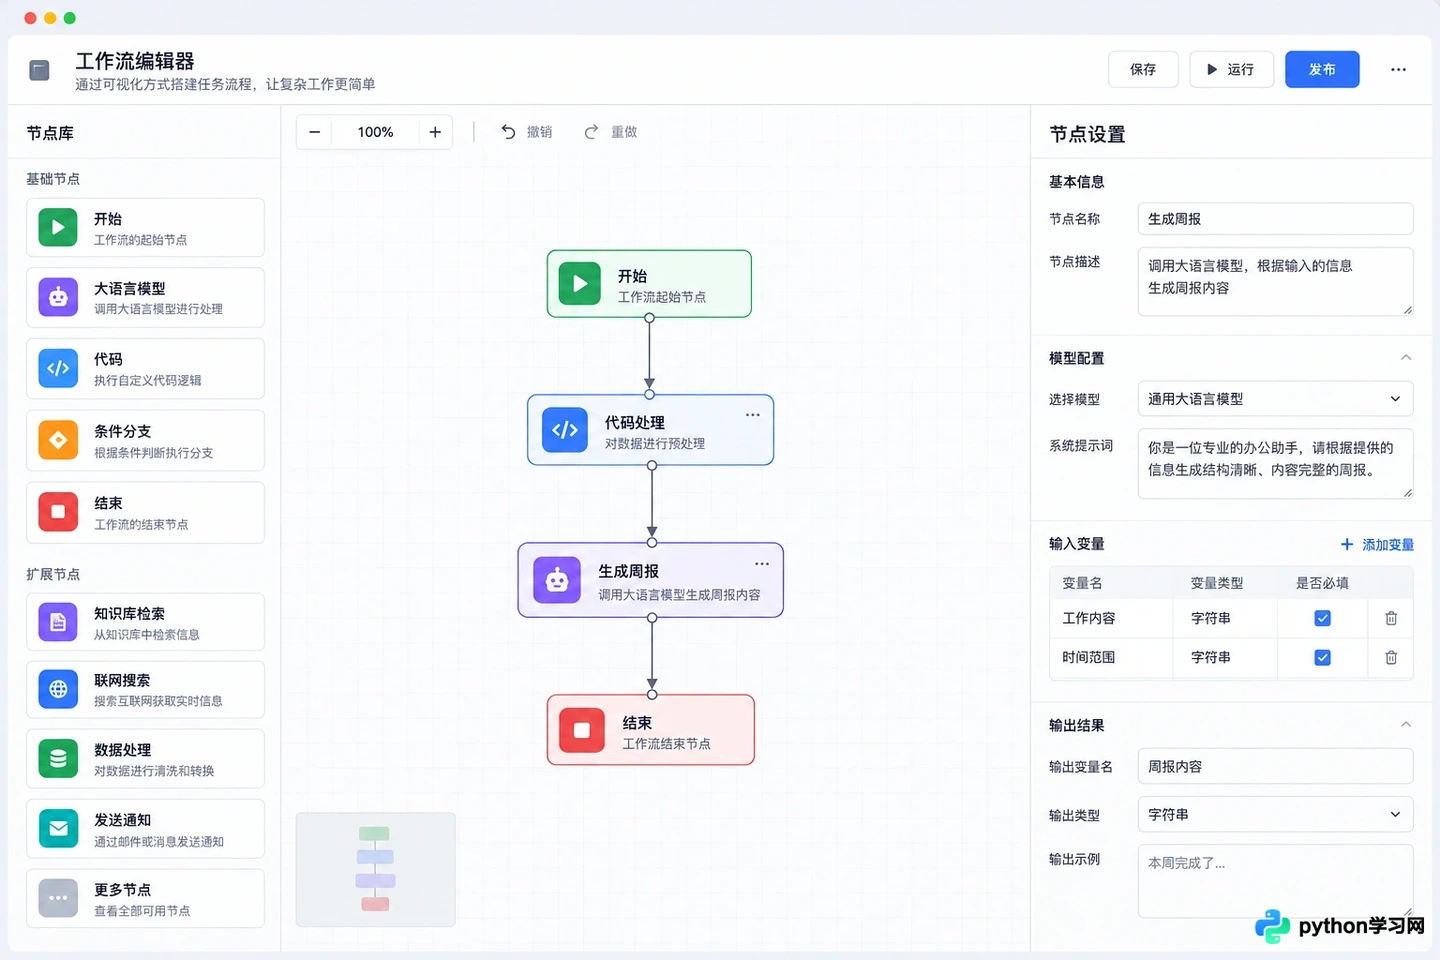Toggle required checkbox for 时间范围

coord(1322,657)
